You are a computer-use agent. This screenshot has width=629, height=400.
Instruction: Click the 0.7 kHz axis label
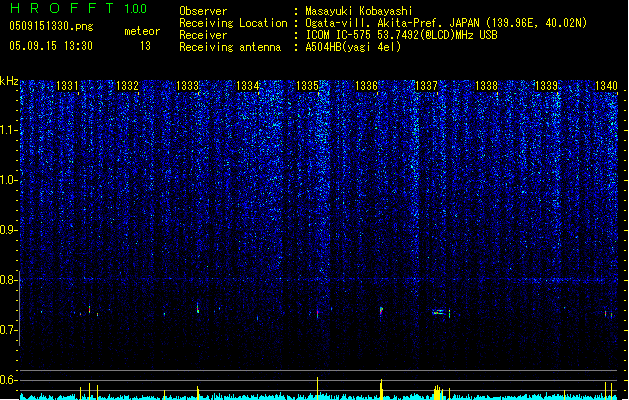pyautogui.click(x=8, y=330)
